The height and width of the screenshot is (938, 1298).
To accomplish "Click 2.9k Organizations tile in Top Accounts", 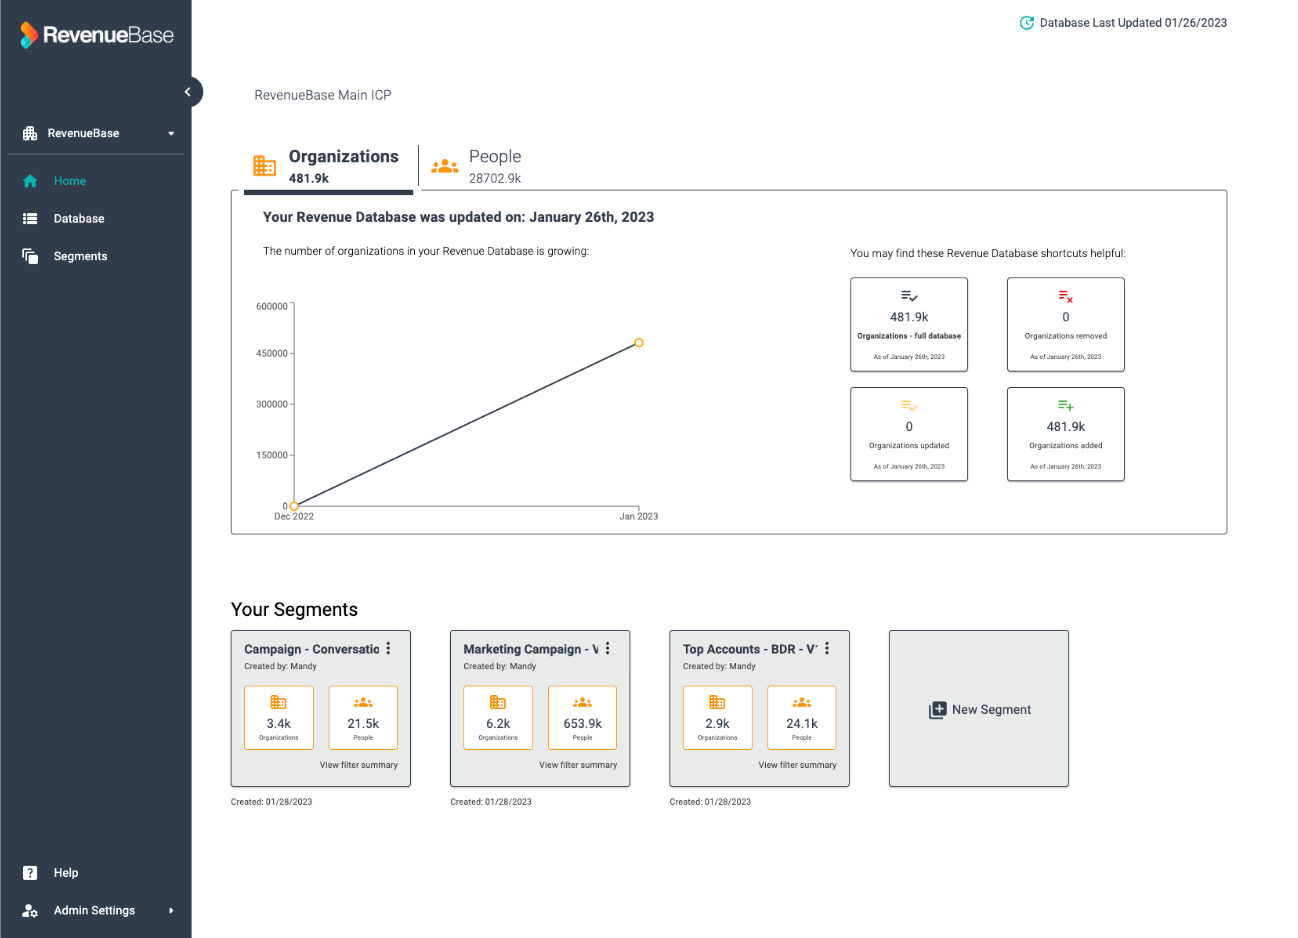I will coord(718,717).
